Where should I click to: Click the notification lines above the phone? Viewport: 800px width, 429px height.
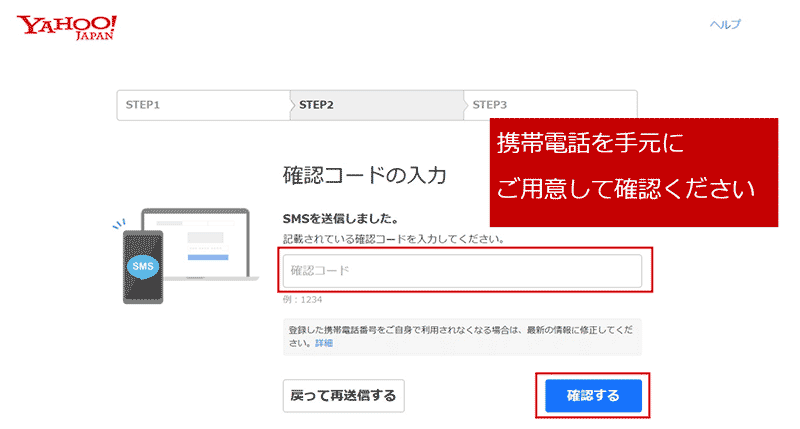click(118, 225)
